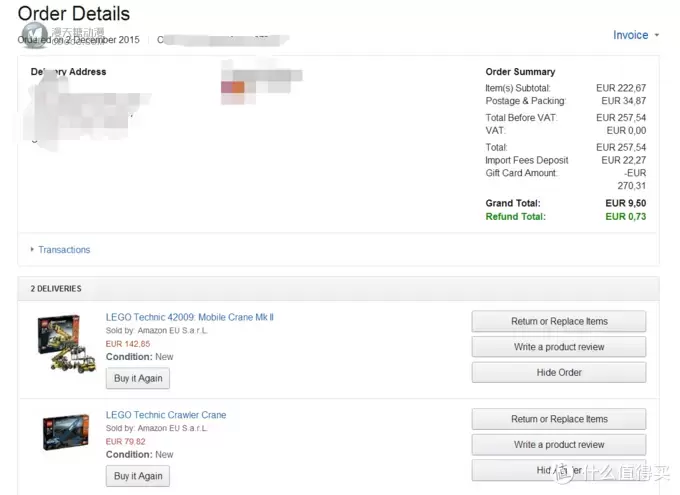This screenshot has width=680, height=495.
Task: Return or replace the Crawler Crane item
Action: tap(559, 419)
